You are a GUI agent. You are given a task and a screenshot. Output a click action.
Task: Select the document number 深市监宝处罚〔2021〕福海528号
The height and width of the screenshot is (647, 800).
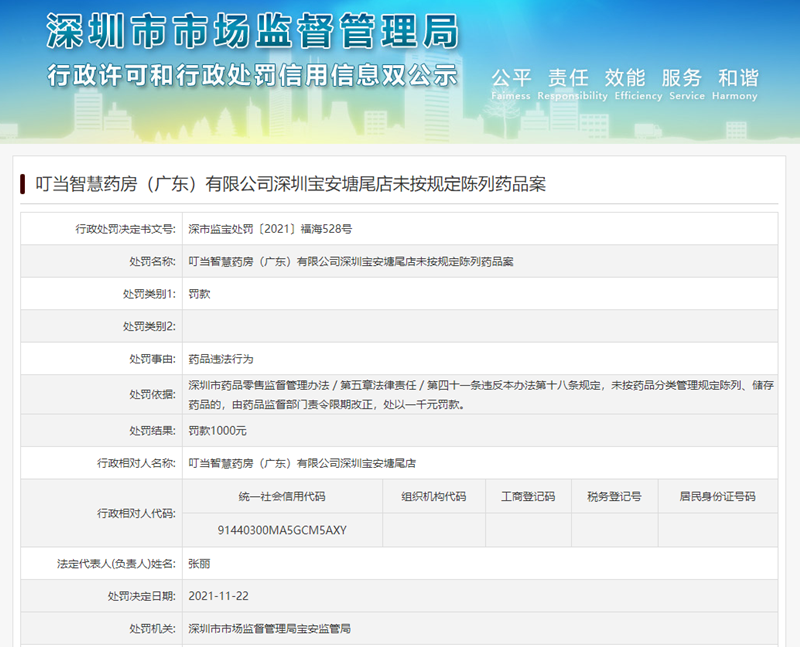[x=270, y=229]
